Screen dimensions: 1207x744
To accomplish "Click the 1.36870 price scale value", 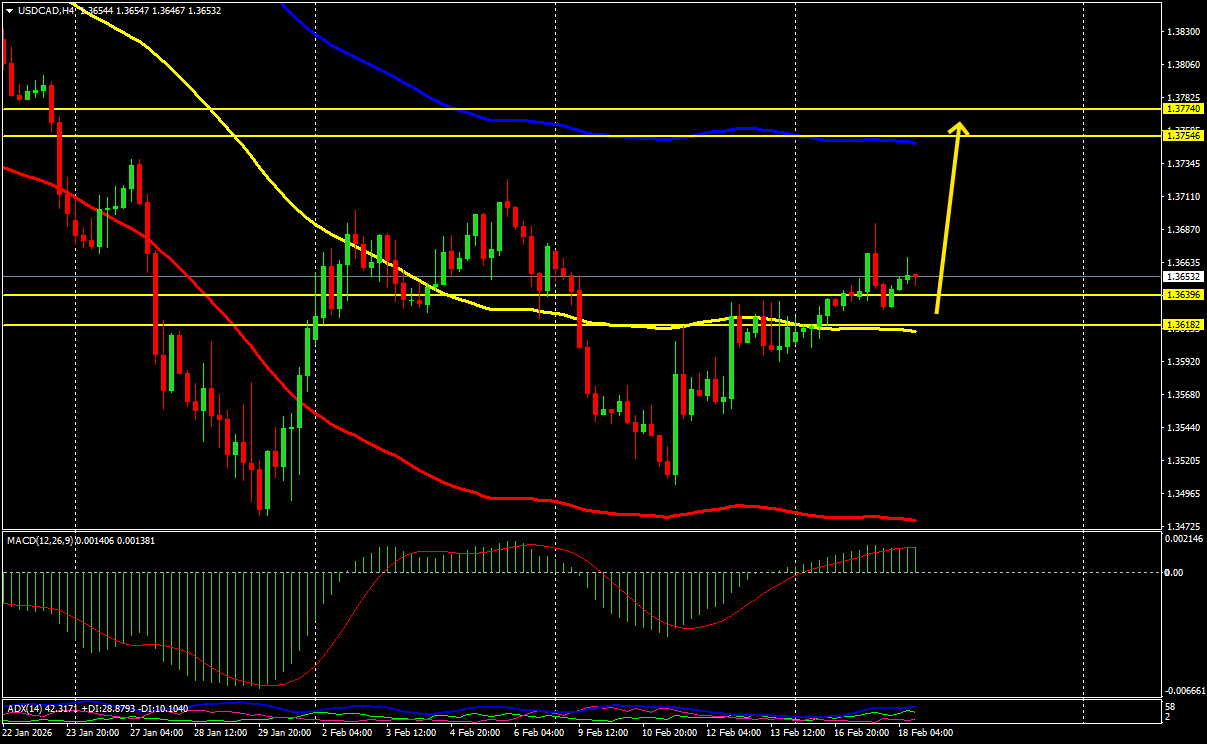I will click(1183, 230).
